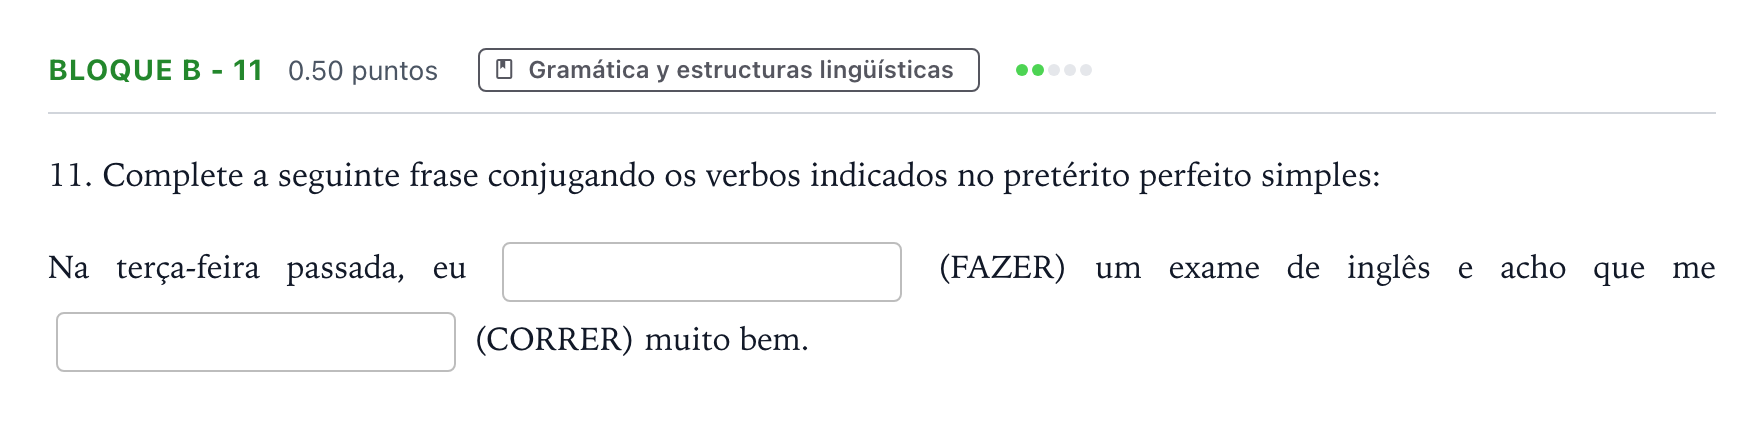Viewport: 1764px width, 422px height.
Task: Click the (CORRER) verb hint
Action: [x=554, y=340]
